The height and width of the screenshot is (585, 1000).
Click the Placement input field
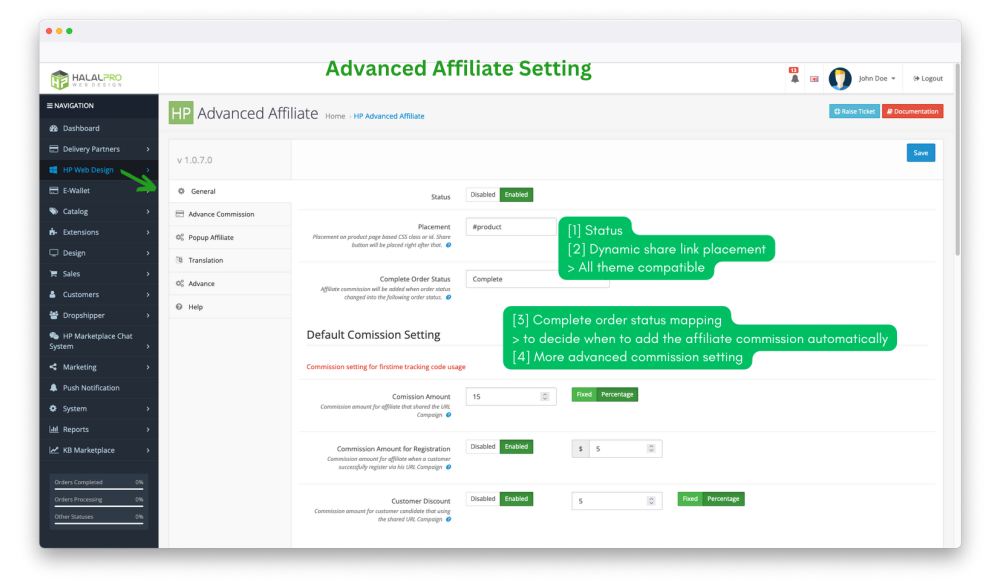click(510, 227)
